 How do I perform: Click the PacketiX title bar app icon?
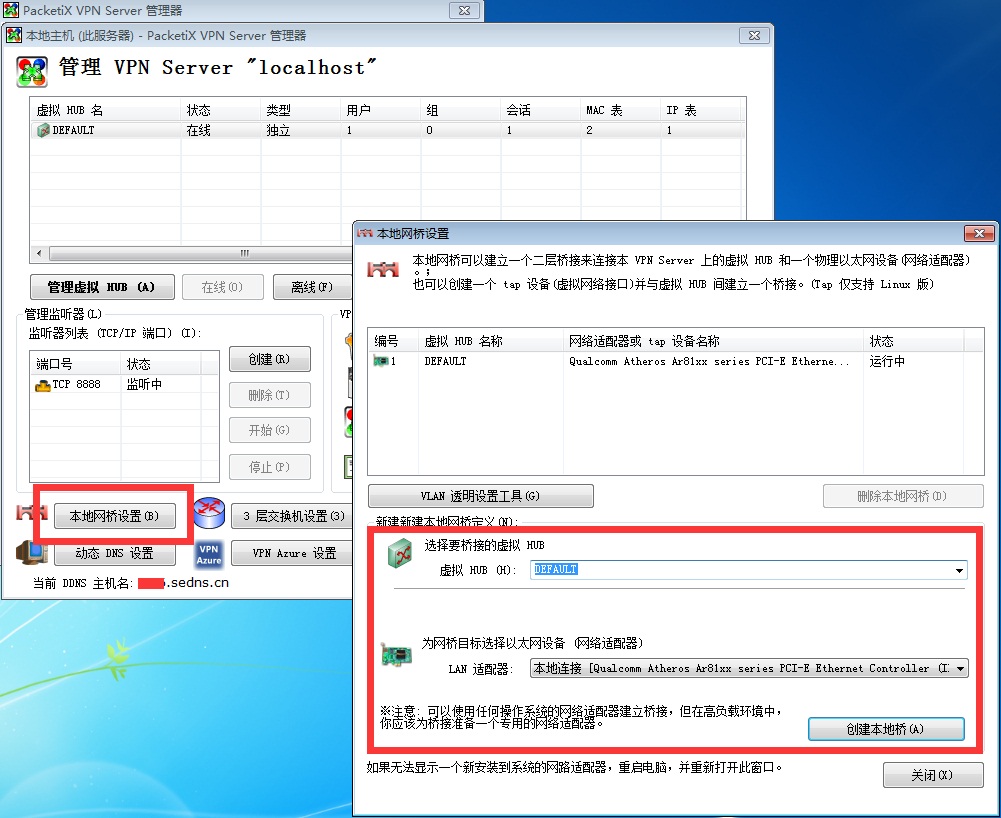(11, 10)
